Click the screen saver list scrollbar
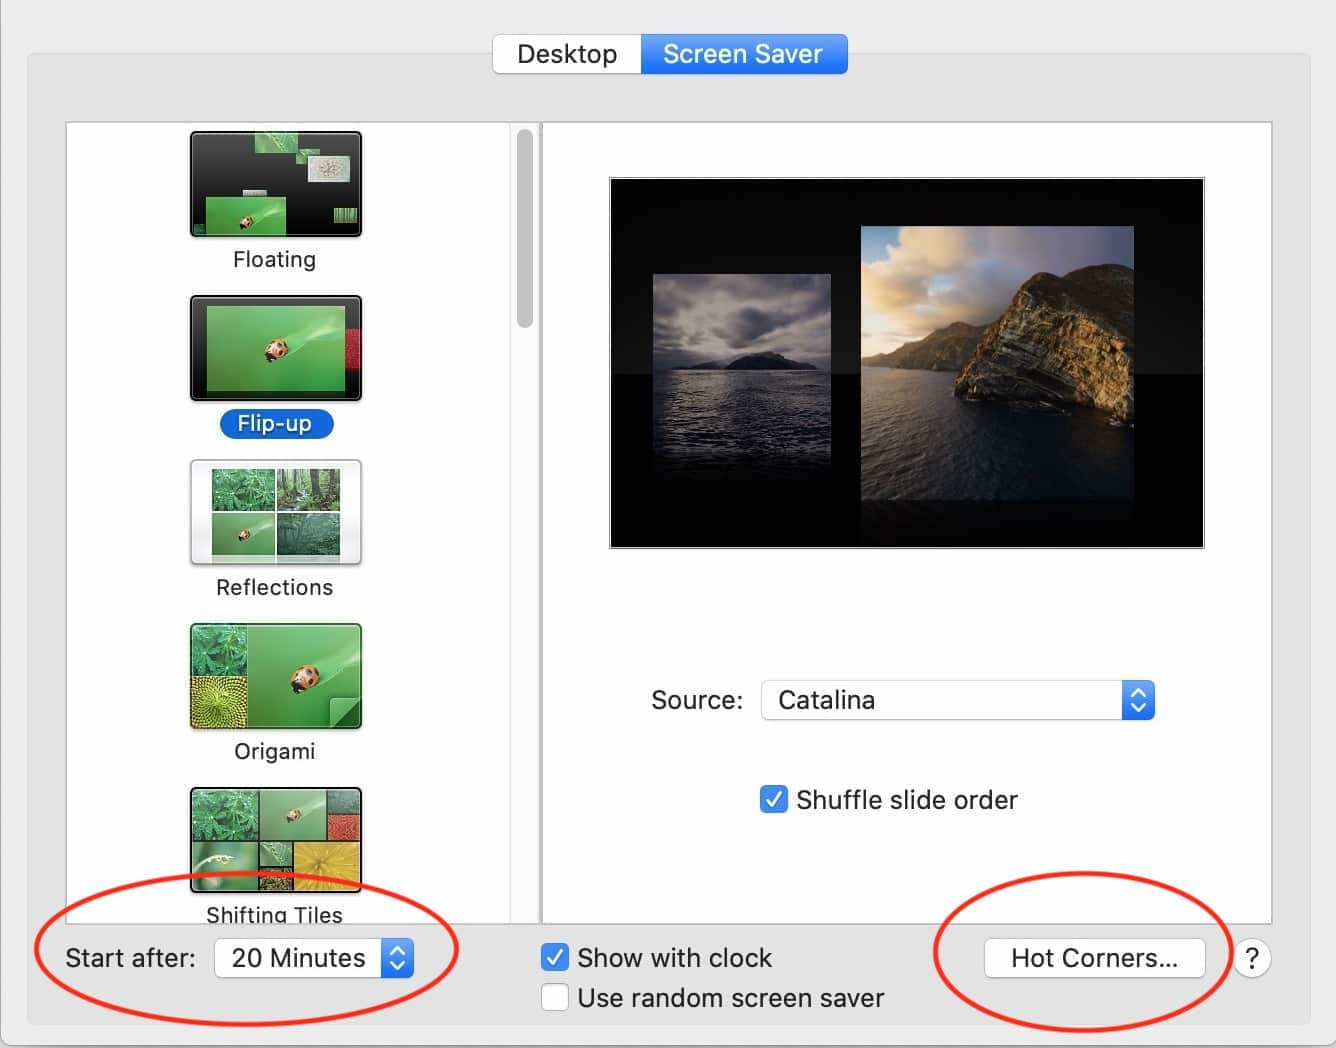 pos(525,228)
